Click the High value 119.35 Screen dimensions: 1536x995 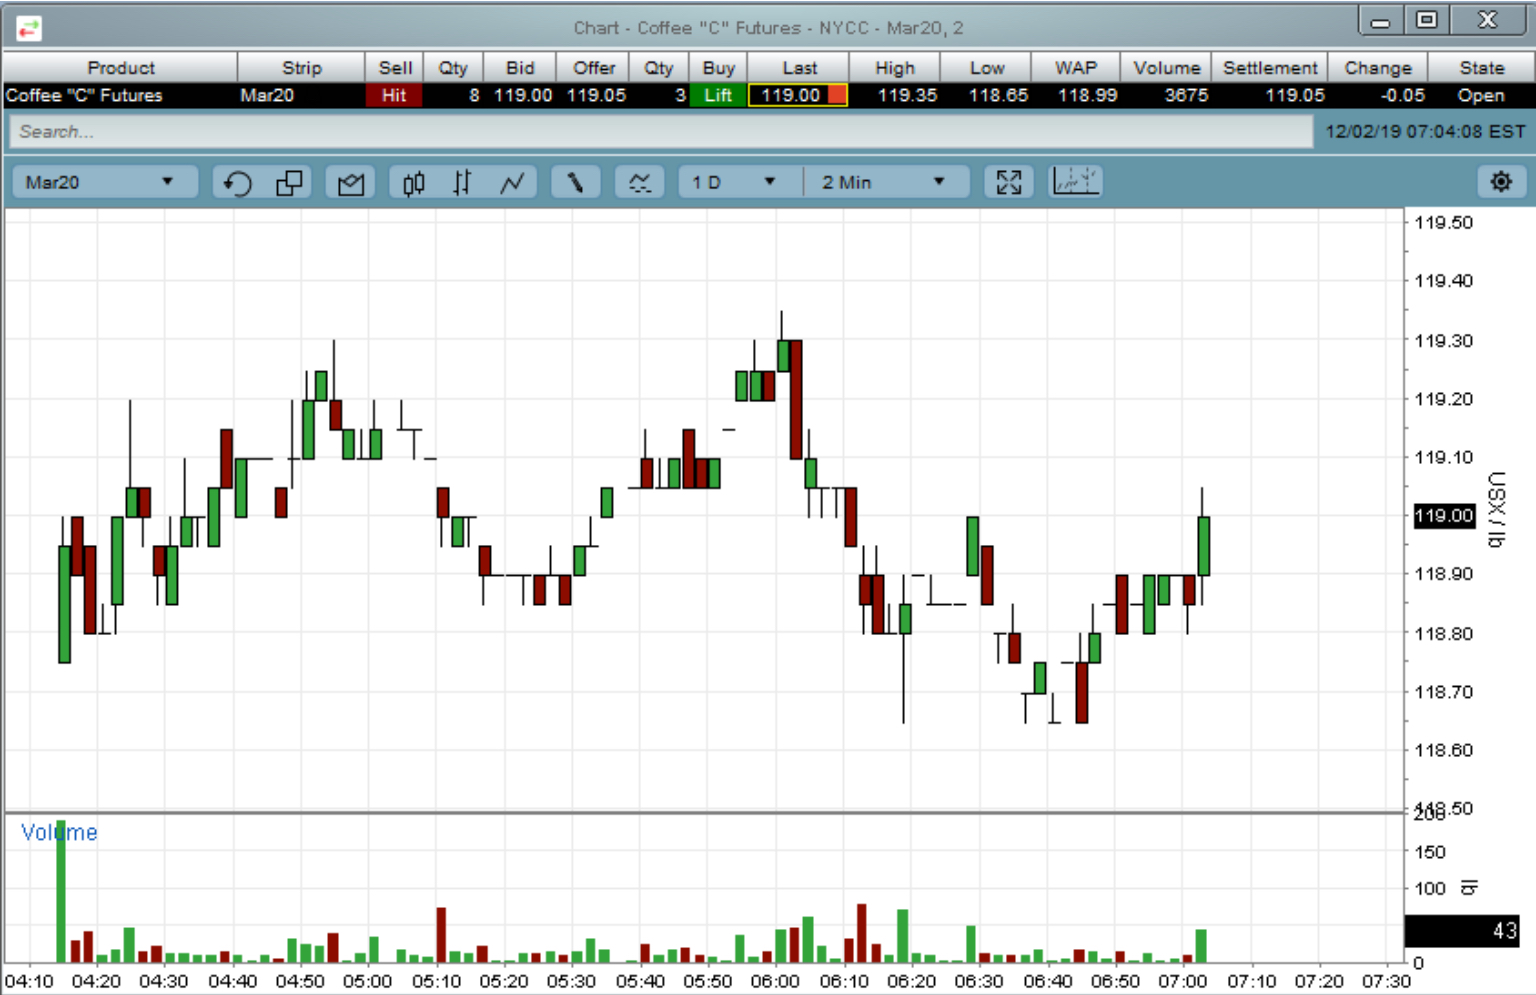point(907,95)
